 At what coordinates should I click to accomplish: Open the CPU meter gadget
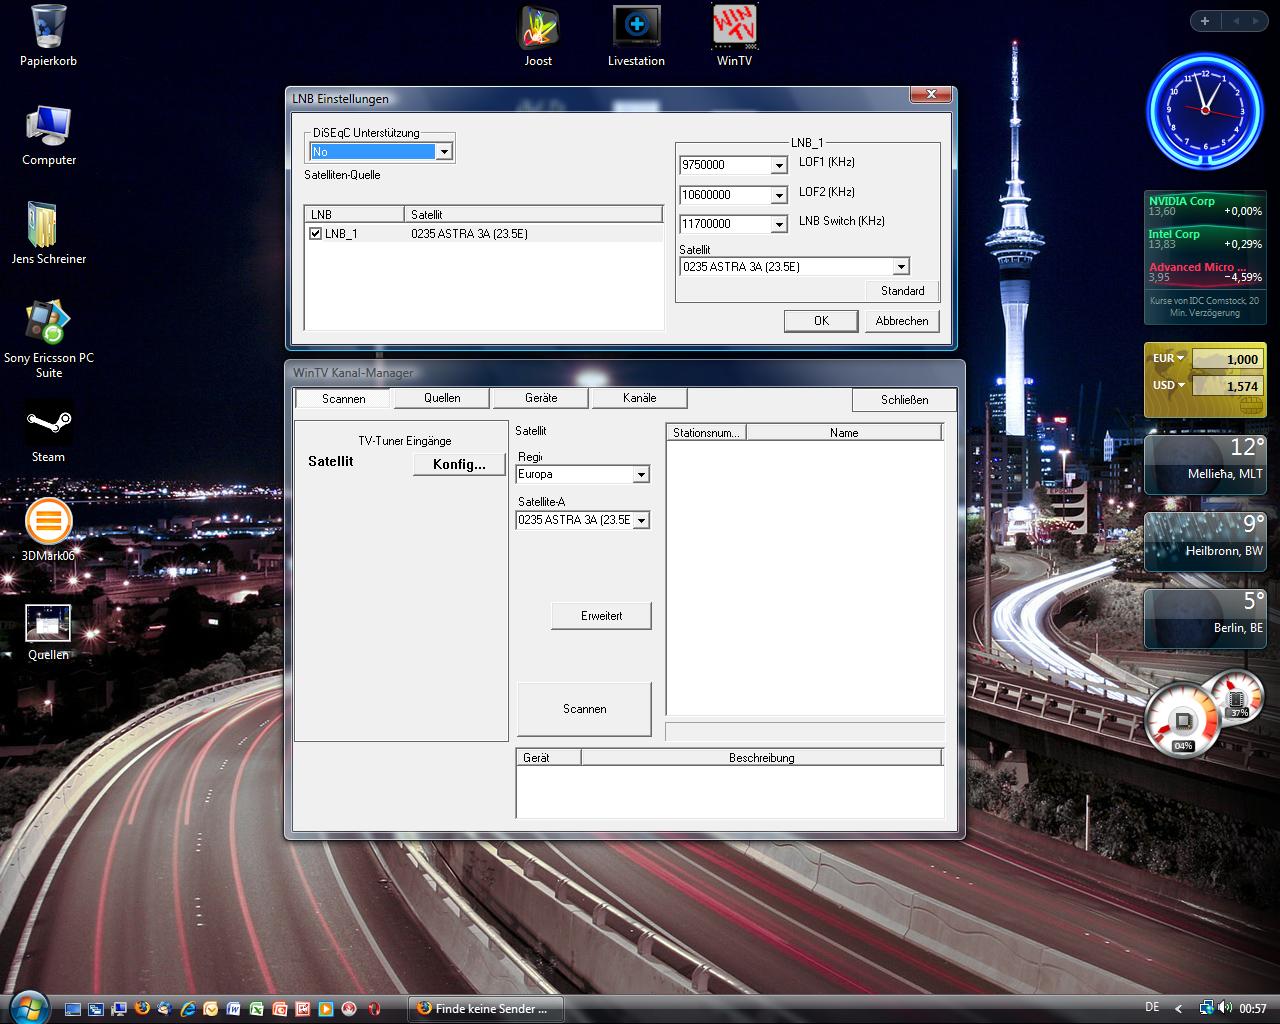pyautogui.click(x=1185, y=719)
